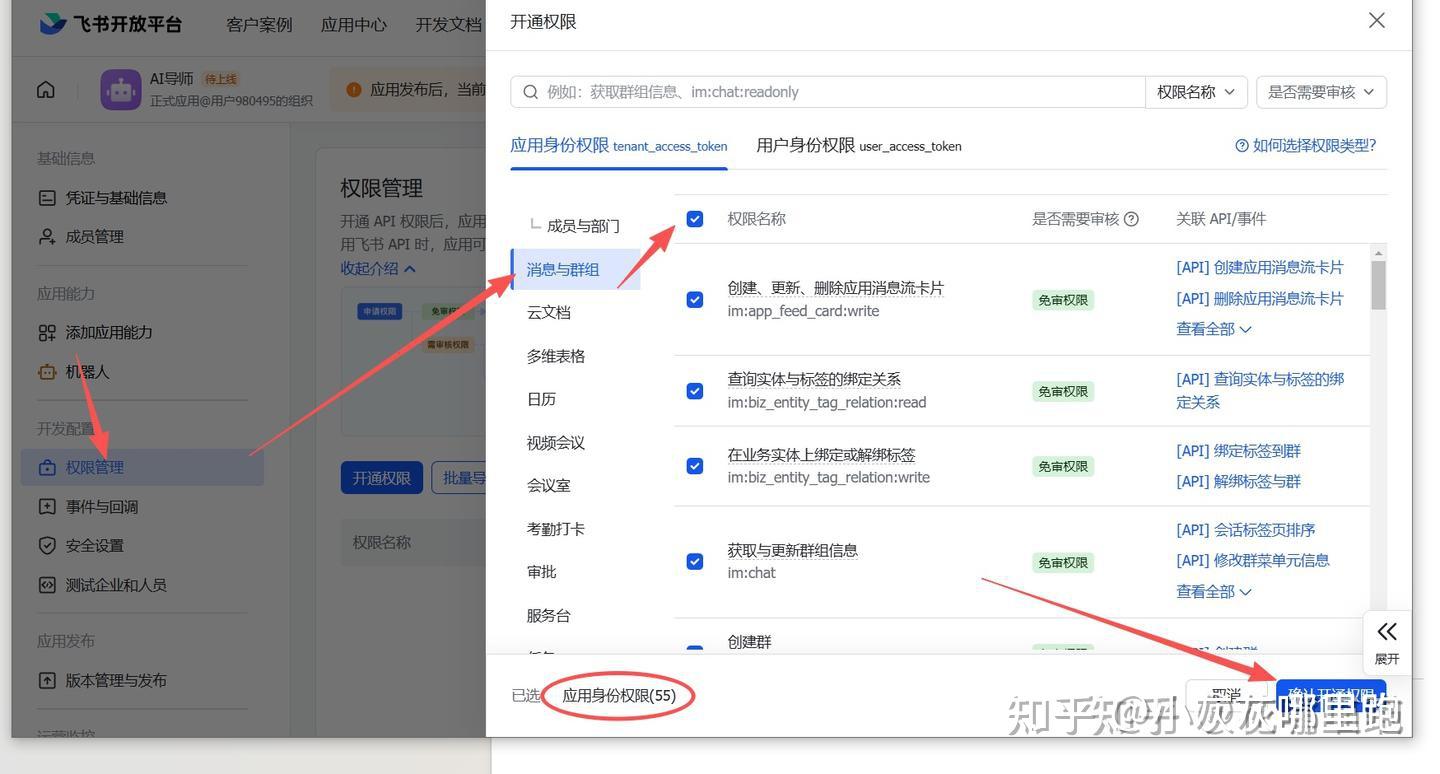1440x774 pixels.
Task: Expand 查看全部 in the im:app_feed_card:write row
Action: click(1214, 329)
